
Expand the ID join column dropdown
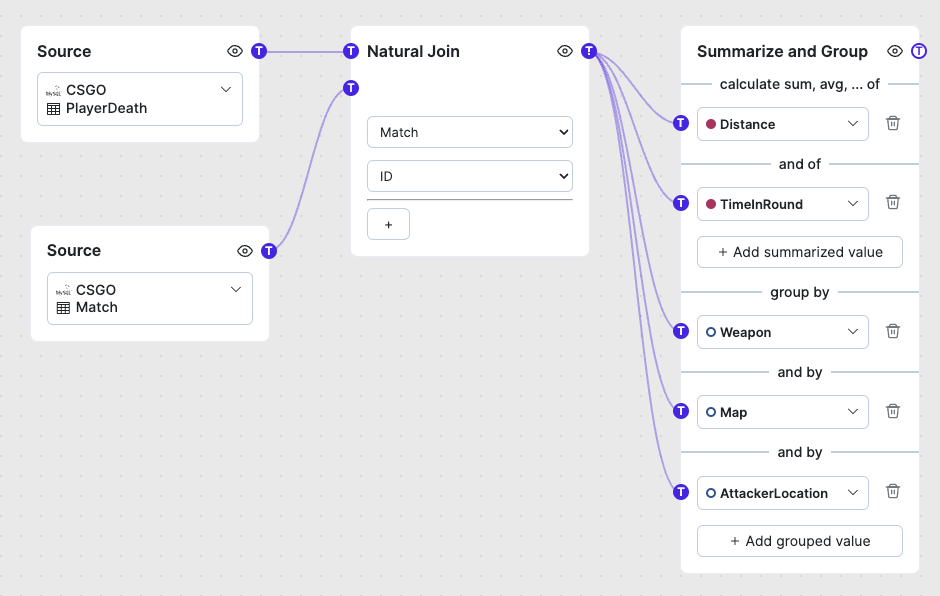tap(470, 176)
